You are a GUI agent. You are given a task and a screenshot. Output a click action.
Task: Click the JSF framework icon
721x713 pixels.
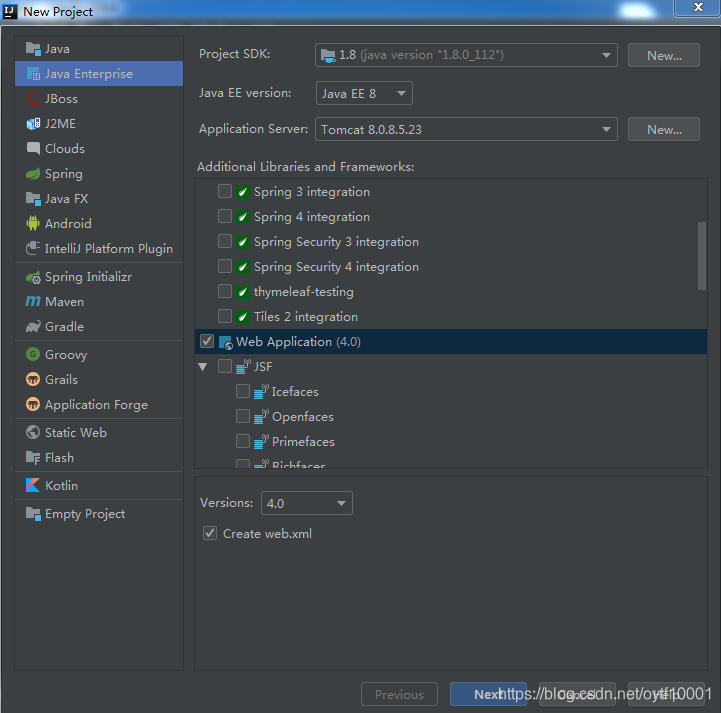(x=243, y=367)
